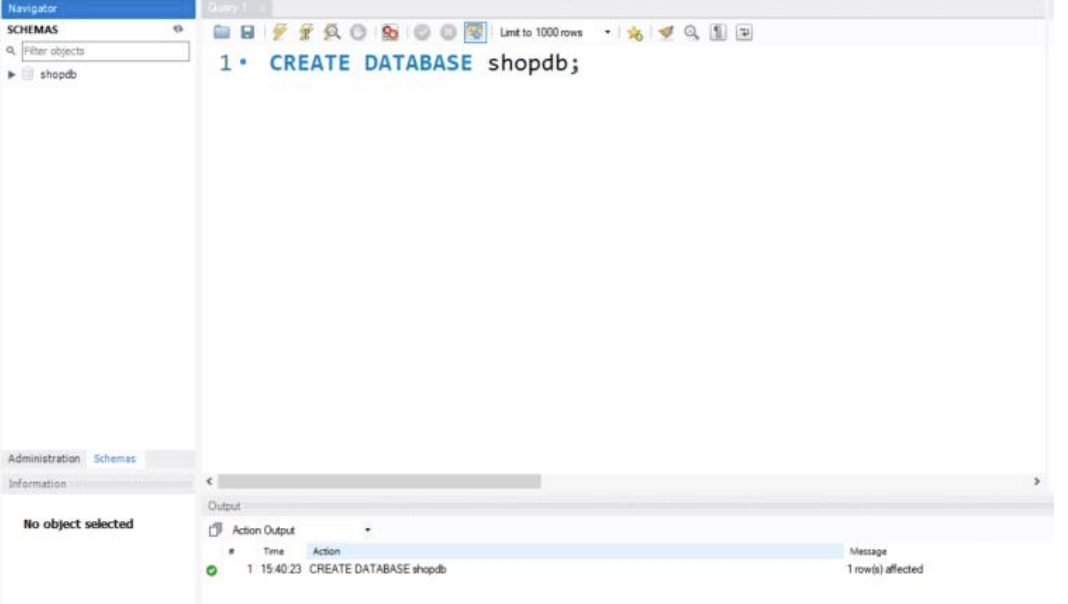The image size is (1068, 604).
Task: Save the script to a file
Action: click(247, 32)
